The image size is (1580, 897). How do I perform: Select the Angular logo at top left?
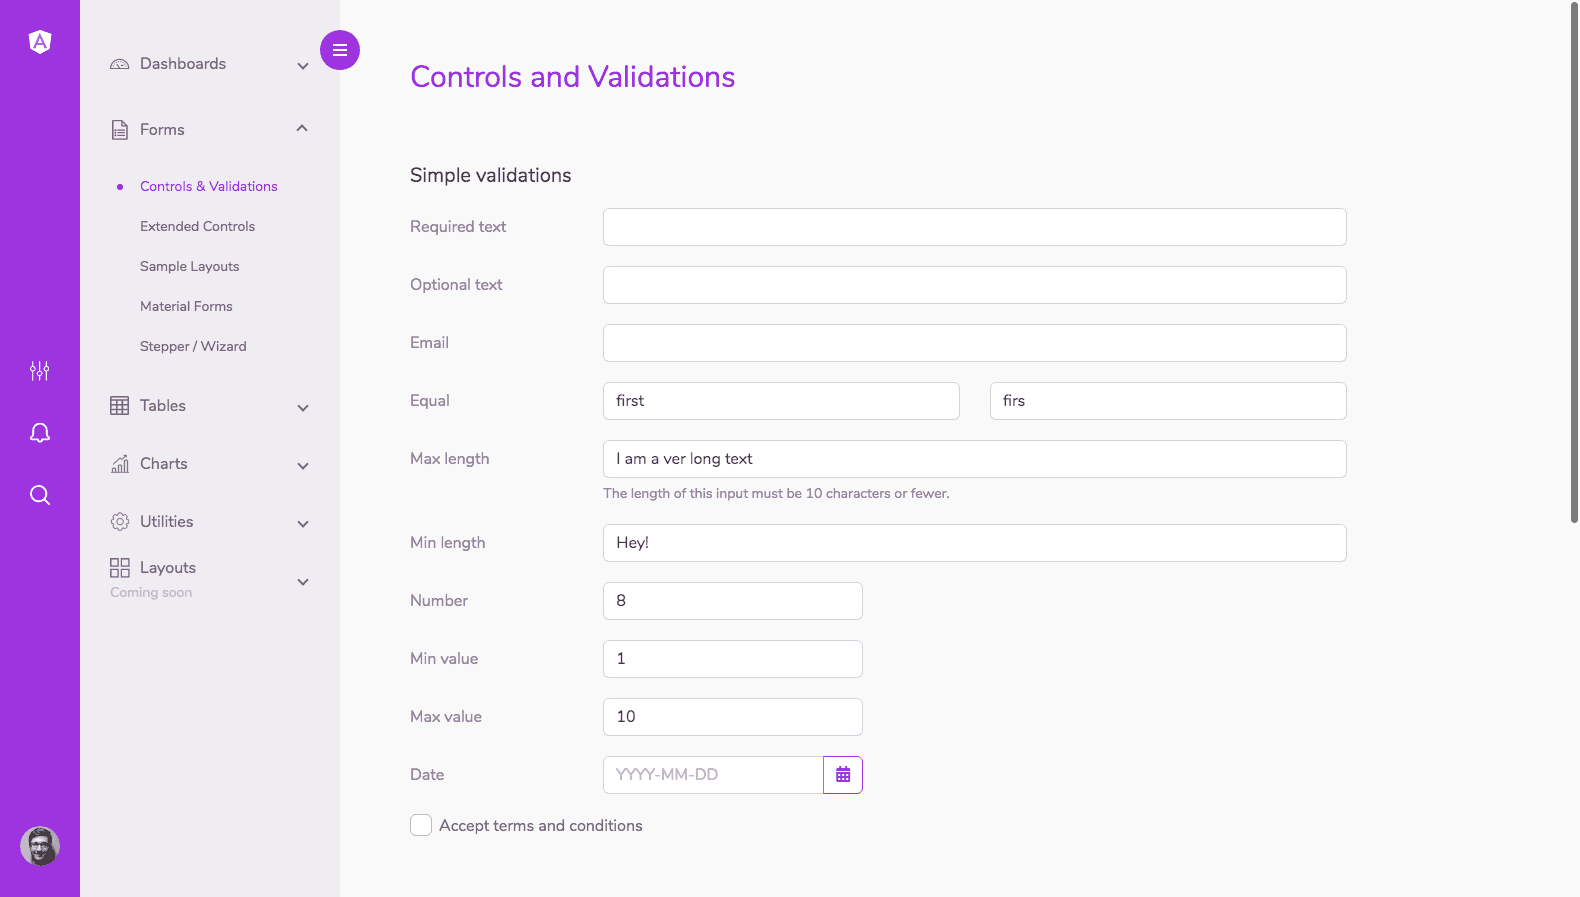tap(39, 42)
